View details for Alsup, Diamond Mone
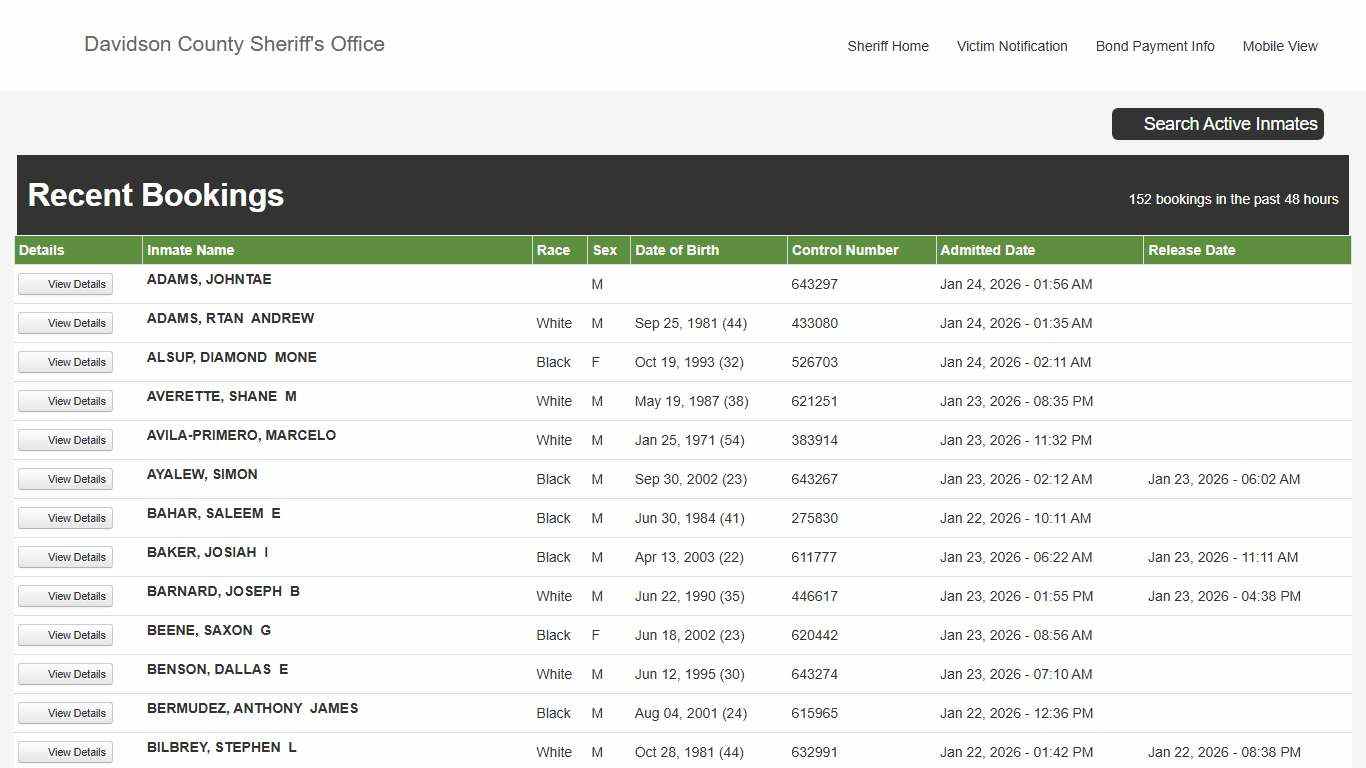This screenshot has width=1366, height=768. 65,362
